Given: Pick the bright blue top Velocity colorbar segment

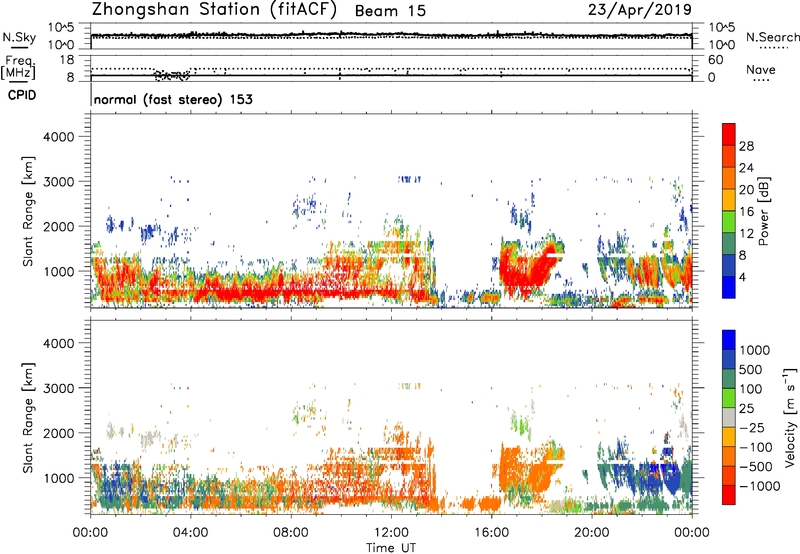Looking at the screenshot, I should coord(729,340).
